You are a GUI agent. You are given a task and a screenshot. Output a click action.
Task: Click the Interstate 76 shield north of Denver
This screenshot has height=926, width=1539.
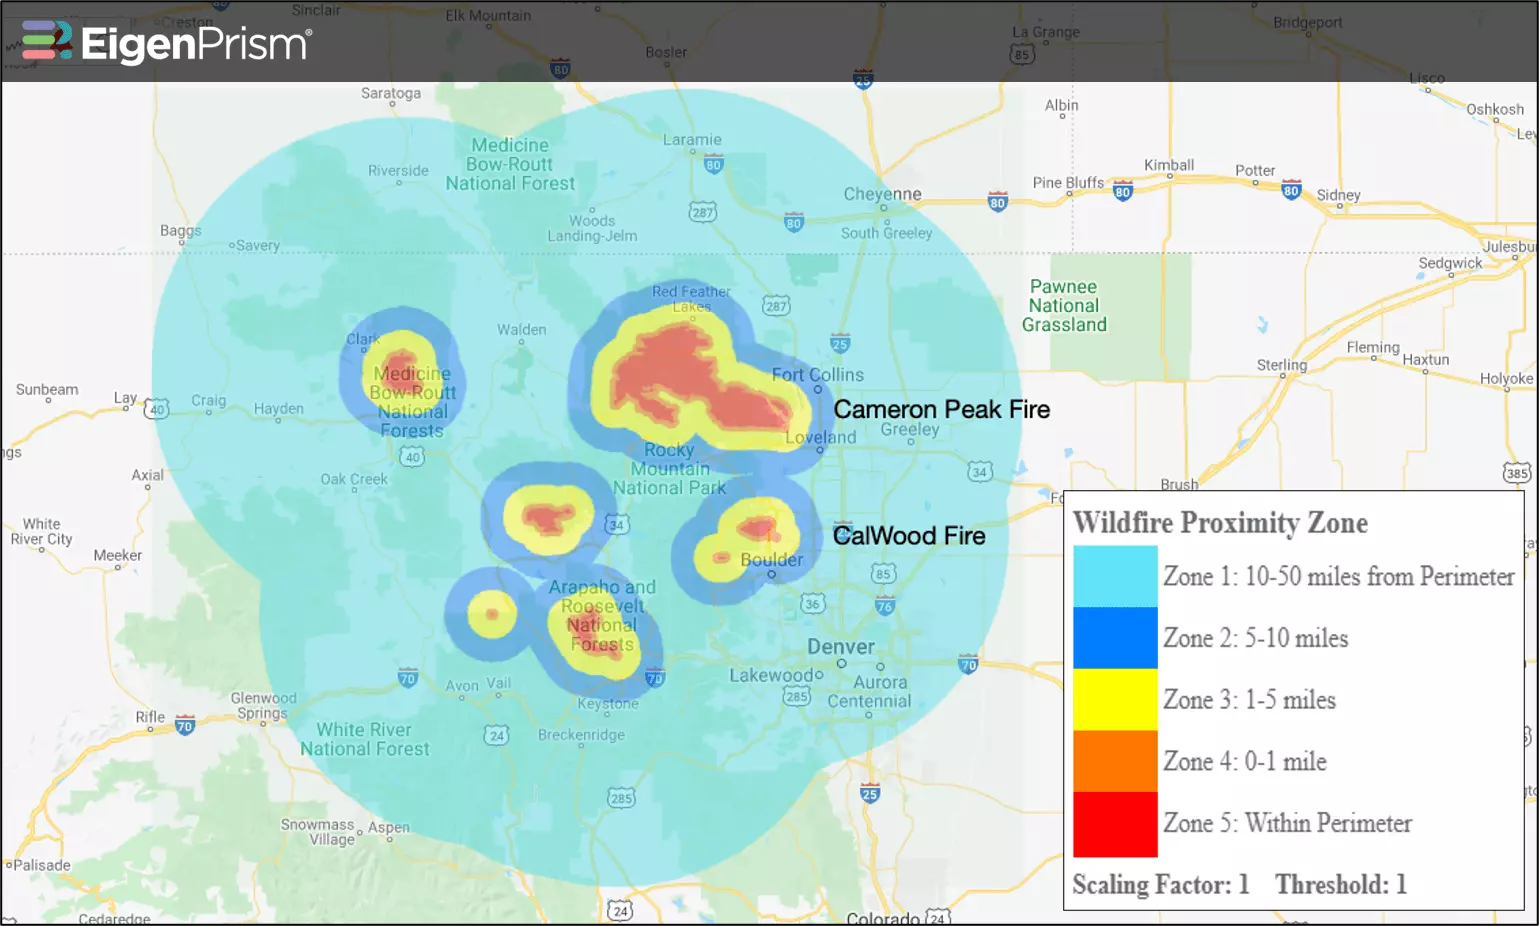(885, 605)
